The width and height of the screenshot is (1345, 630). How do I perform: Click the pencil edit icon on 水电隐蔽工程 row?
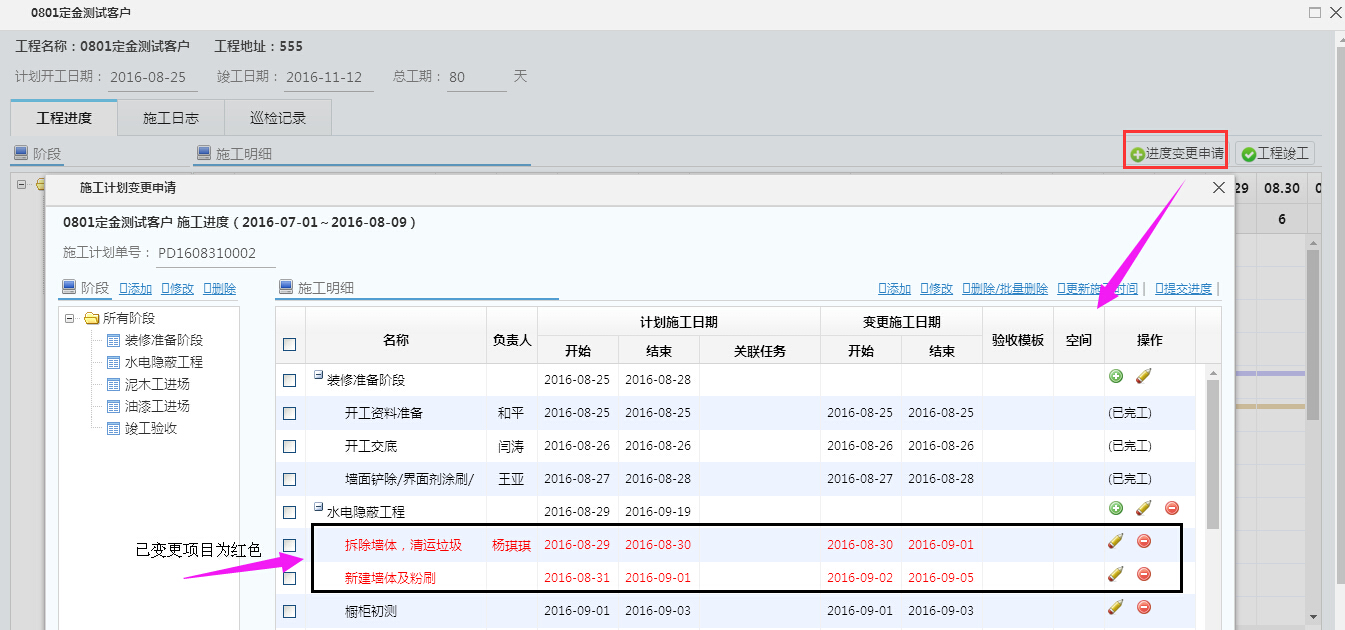click(1143, 507)
